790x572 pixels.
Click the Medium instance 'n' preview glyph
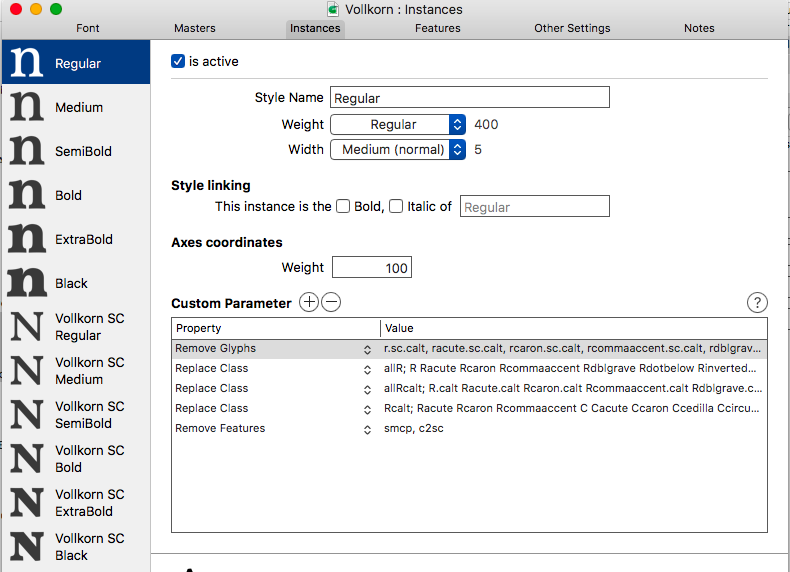point(26,106)
